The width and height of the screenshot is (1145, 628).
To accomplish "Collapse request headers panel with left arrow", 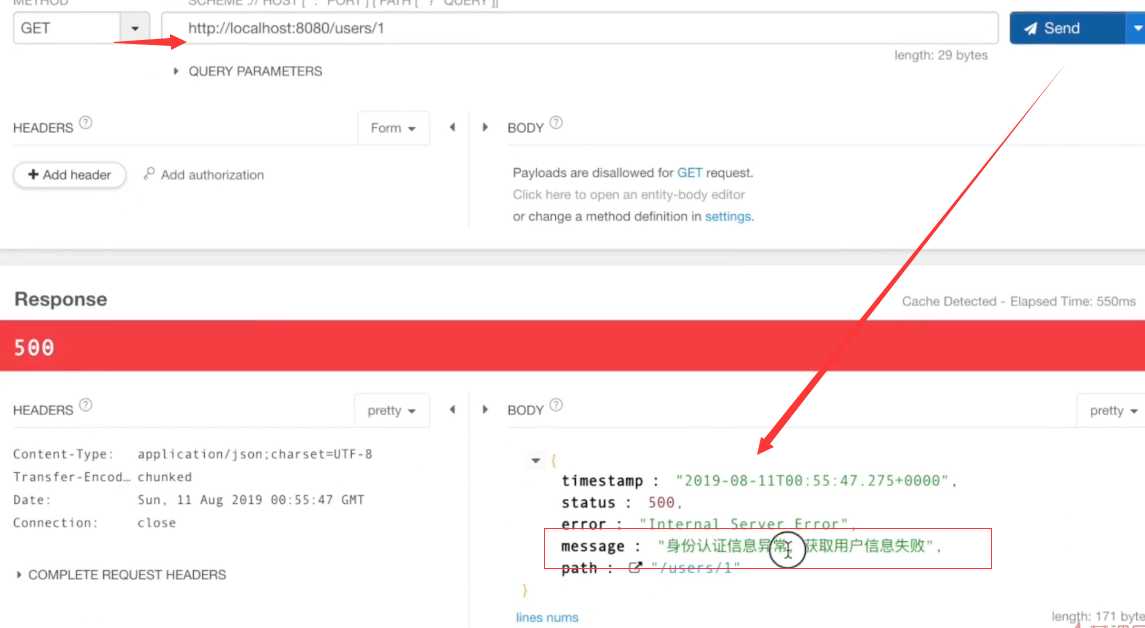I will (452, 127).
